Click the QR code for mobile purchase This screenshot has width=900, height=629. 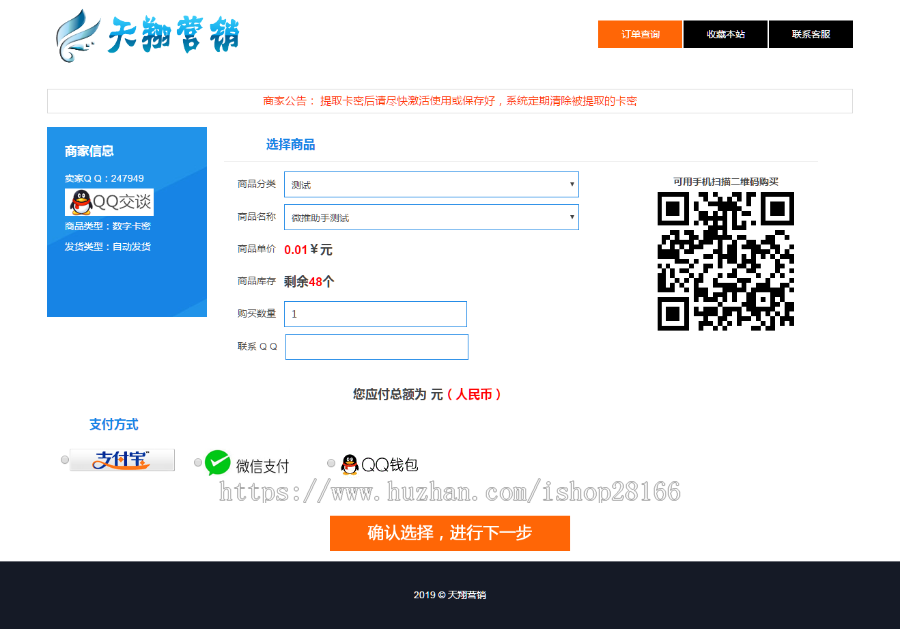726,261
